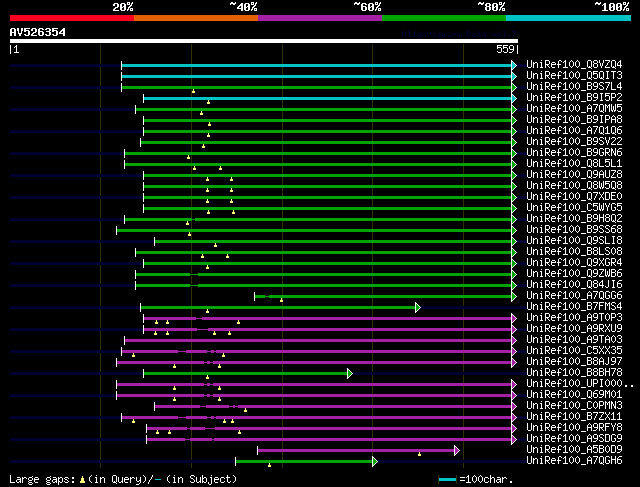Select the UniRef100_B9GRN6 entry
Image resolution: width=640 pixels, height=487 pixels.
click(x=574, y=153)
